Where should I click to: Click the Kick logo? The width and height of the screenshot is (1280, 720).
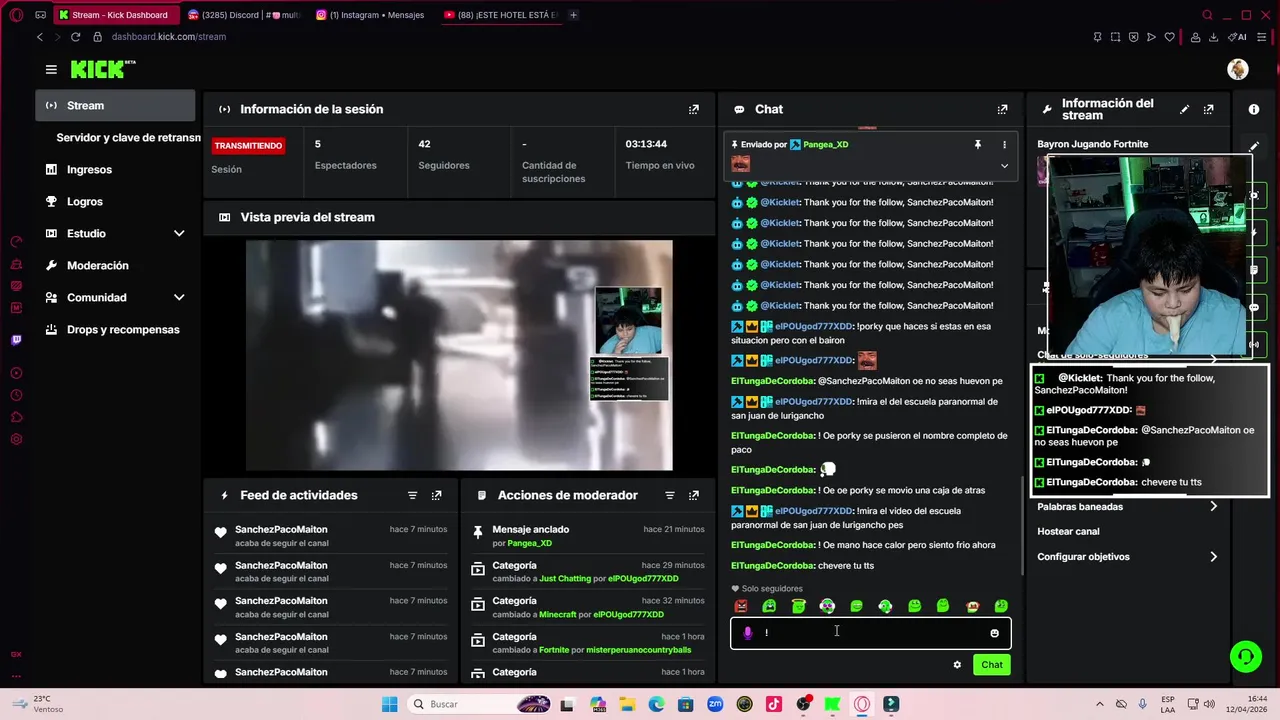[x=102, y=69]
